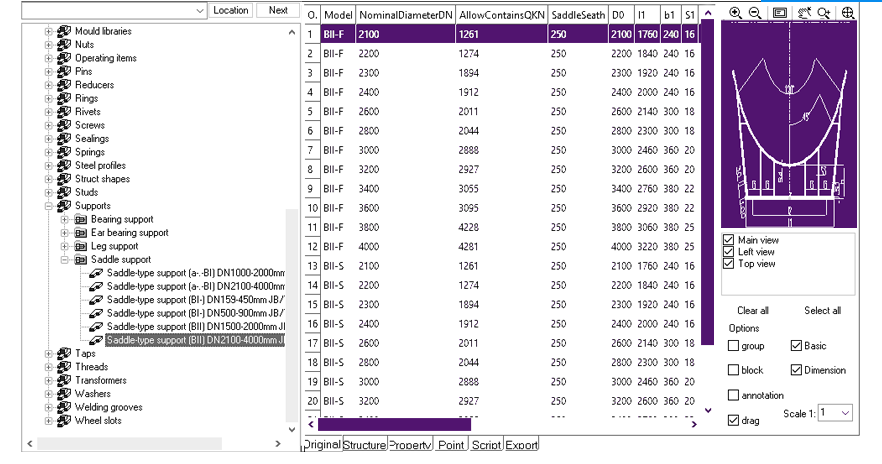The height and width of the screenshot is (464, 882).
Task: Open the Export tab
Action: pos(521,445)
